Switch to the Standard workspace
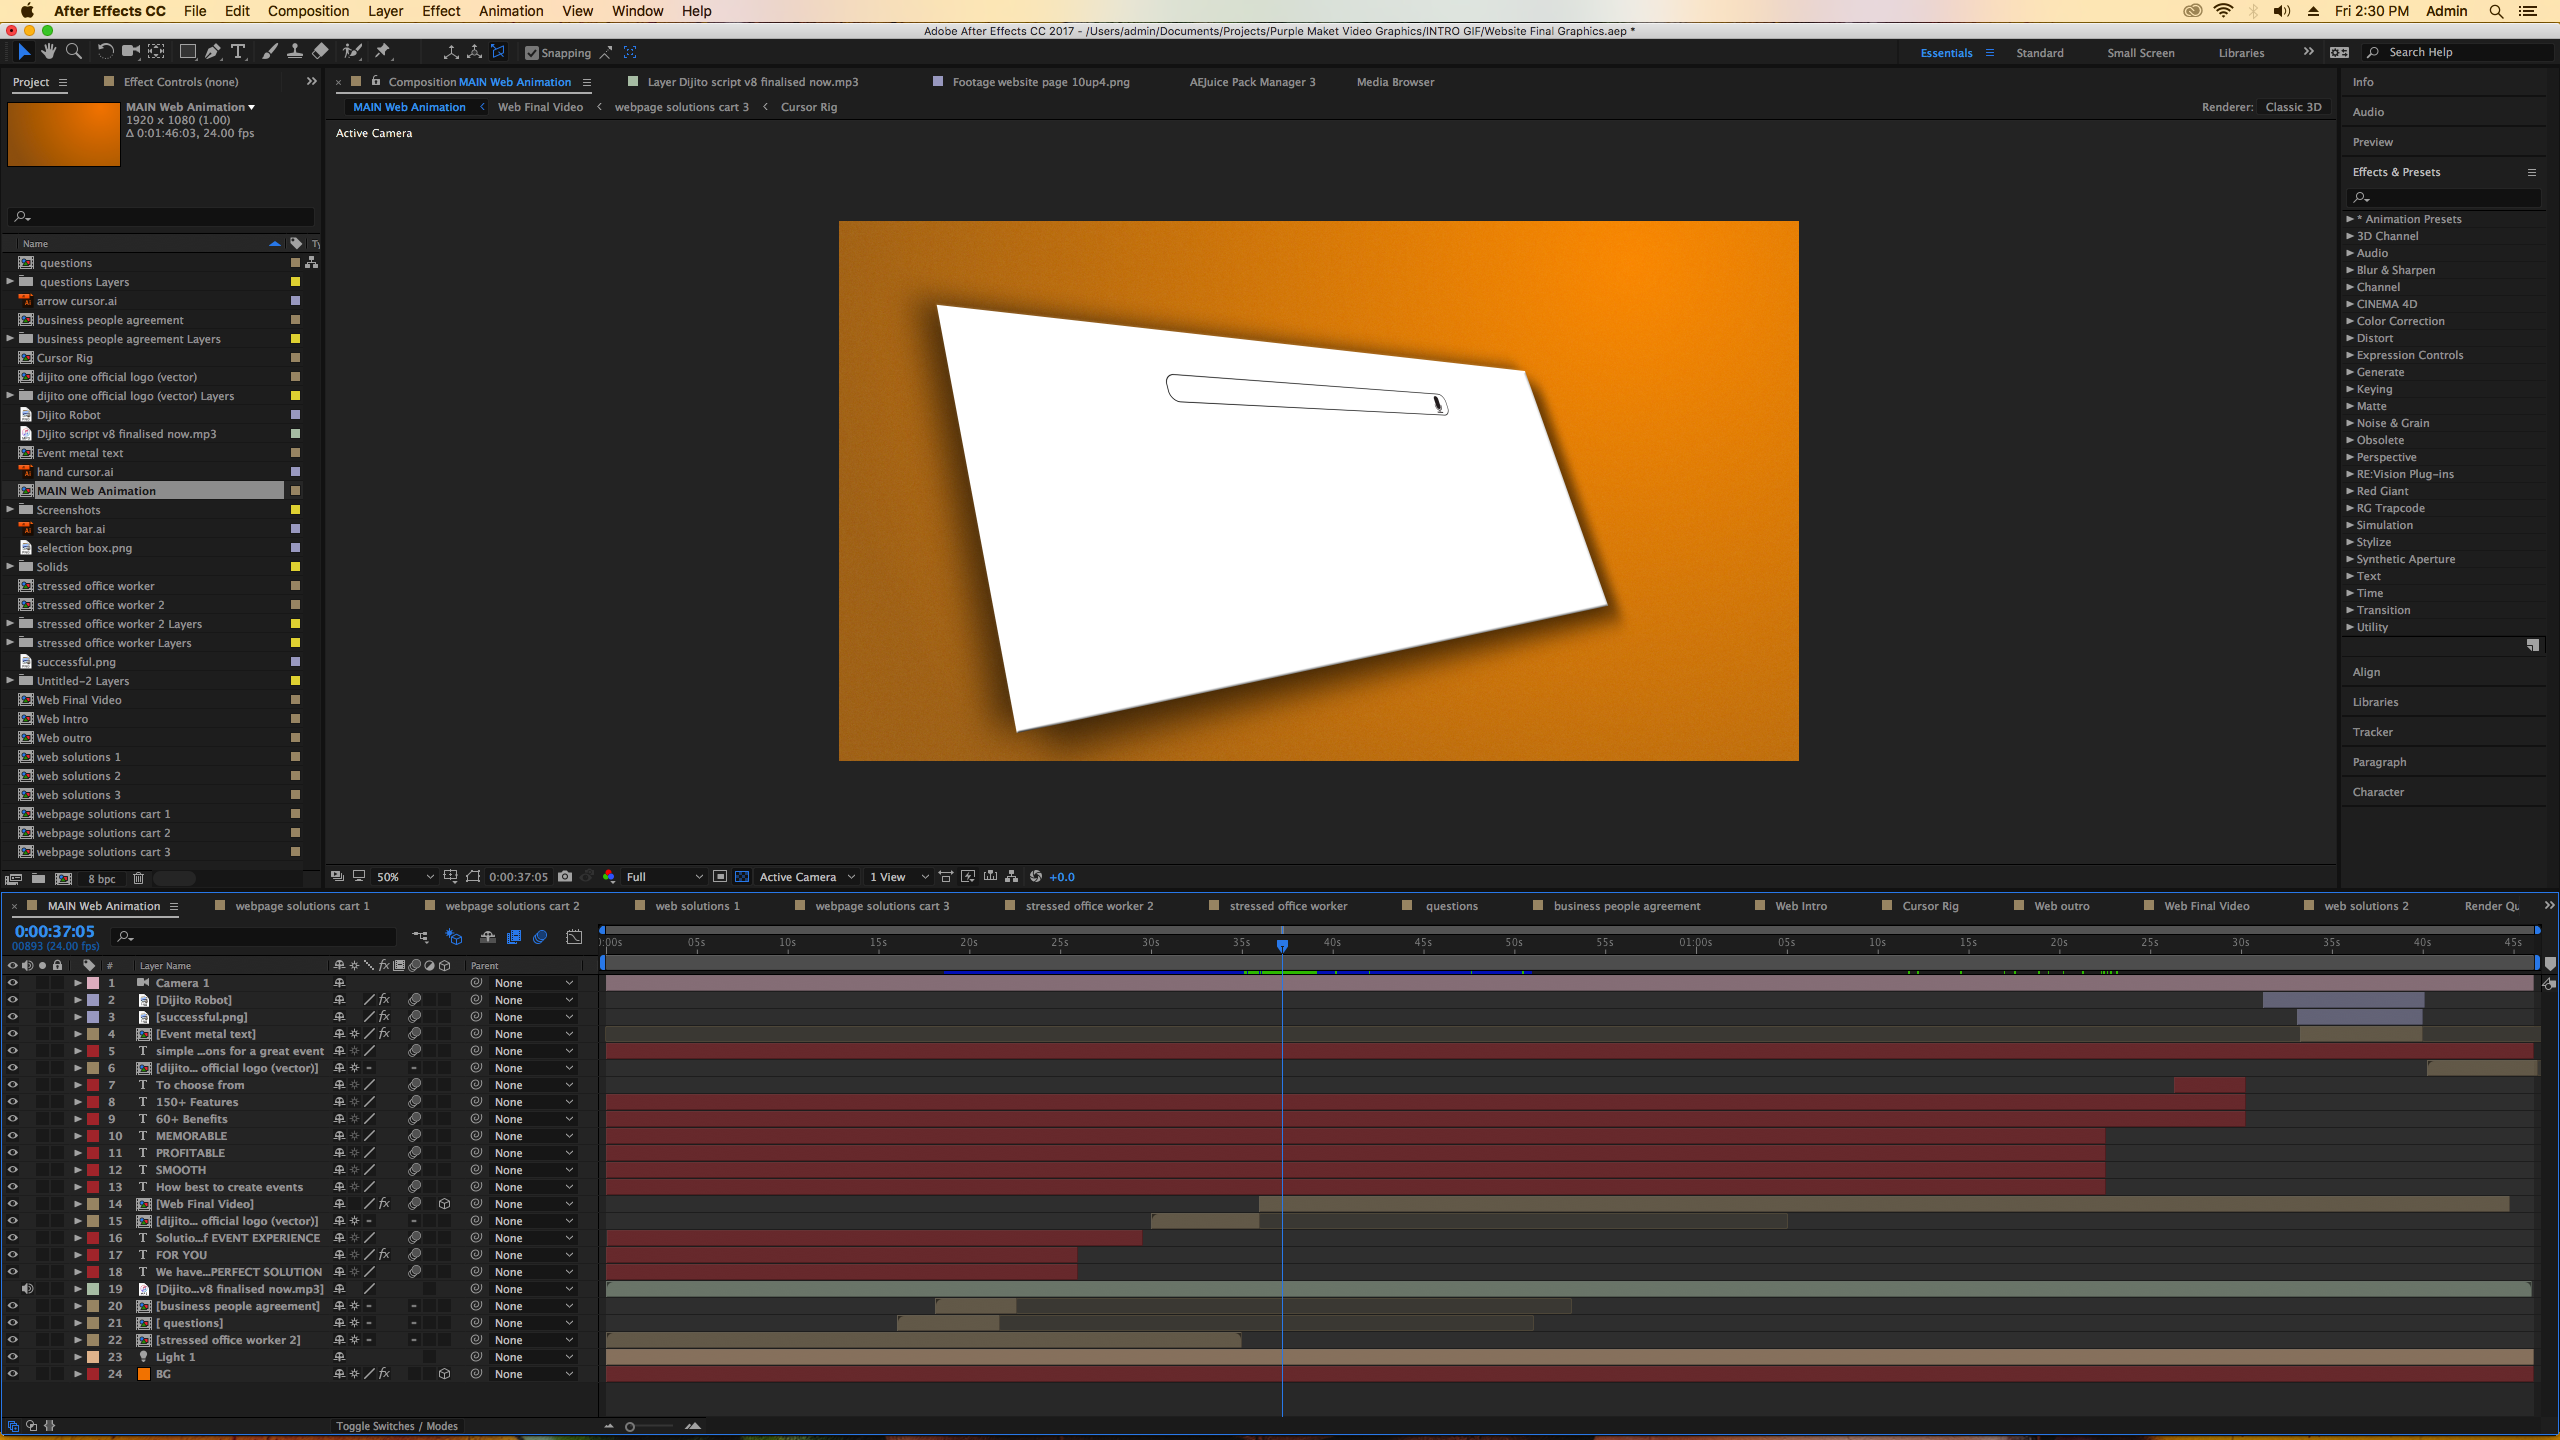This screenshot has width=2560, height=1440. point(2038,52)
